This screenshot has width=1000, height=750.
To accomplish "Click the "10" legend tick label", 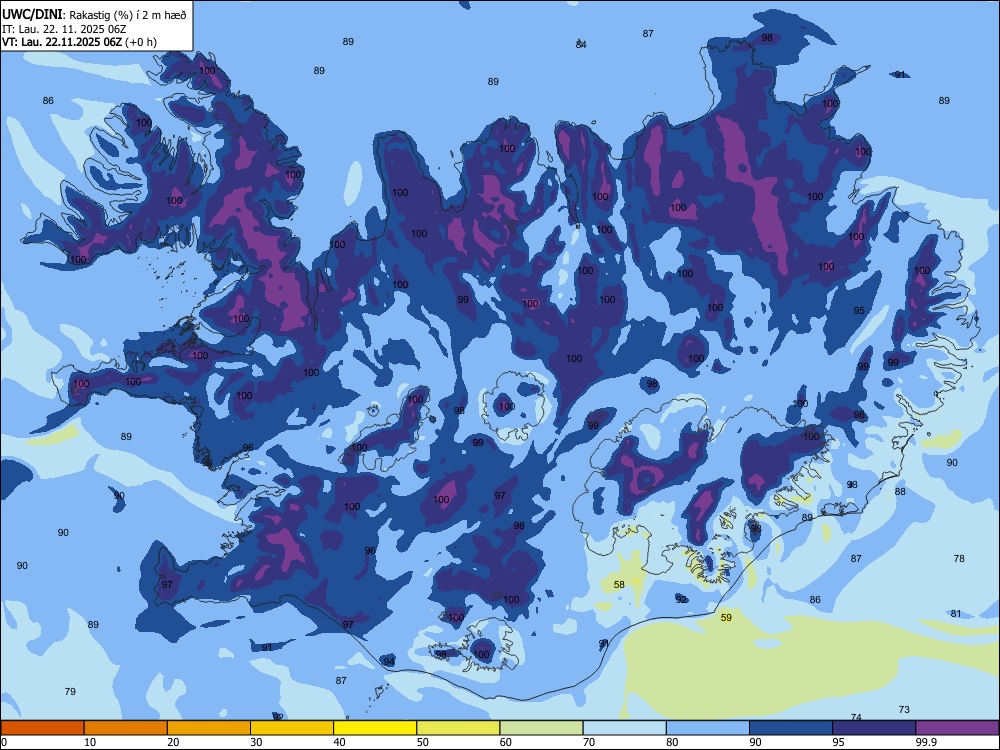I will pyautogui.click(x=90, y=742).
